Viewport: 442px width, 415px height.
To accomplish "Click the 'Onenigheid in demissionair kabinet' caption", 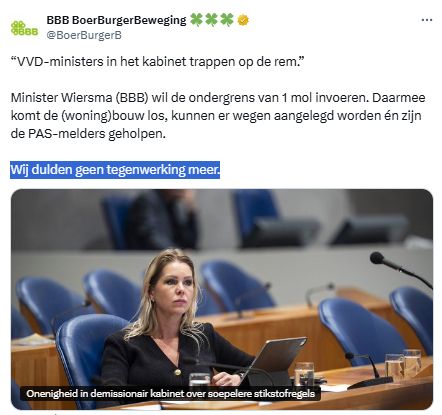I will coord(170,394).
